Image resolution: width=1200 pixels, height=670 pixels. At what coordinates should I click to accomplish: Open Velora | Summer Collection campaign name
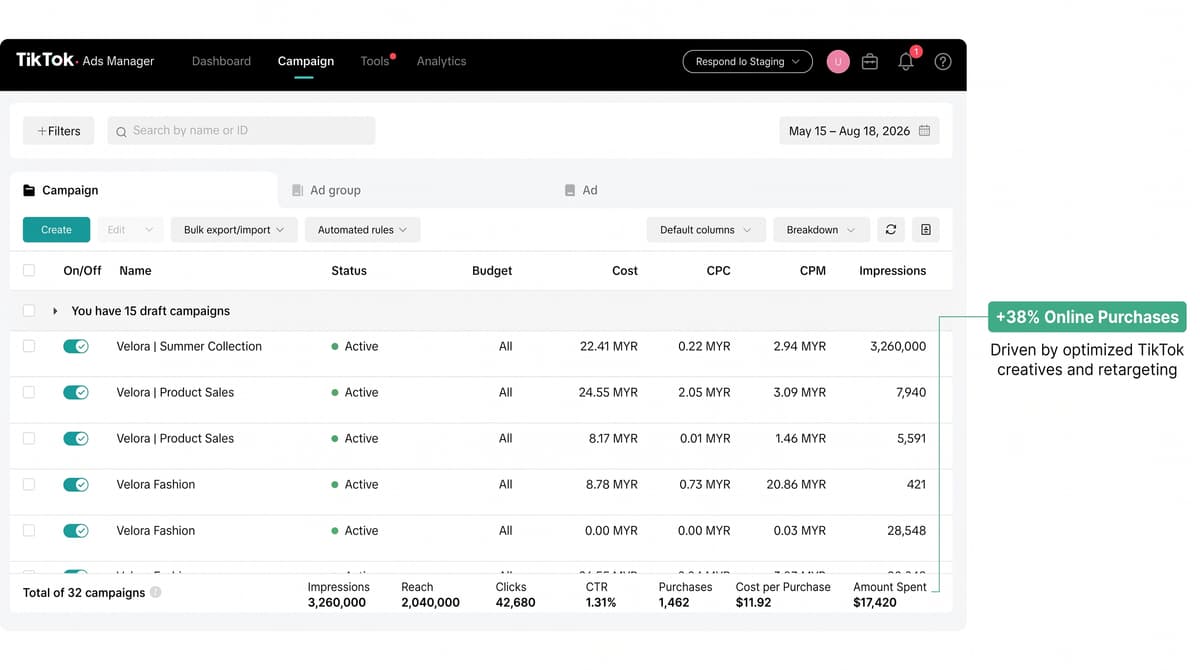pyautogui.click(x=189, y=346)
